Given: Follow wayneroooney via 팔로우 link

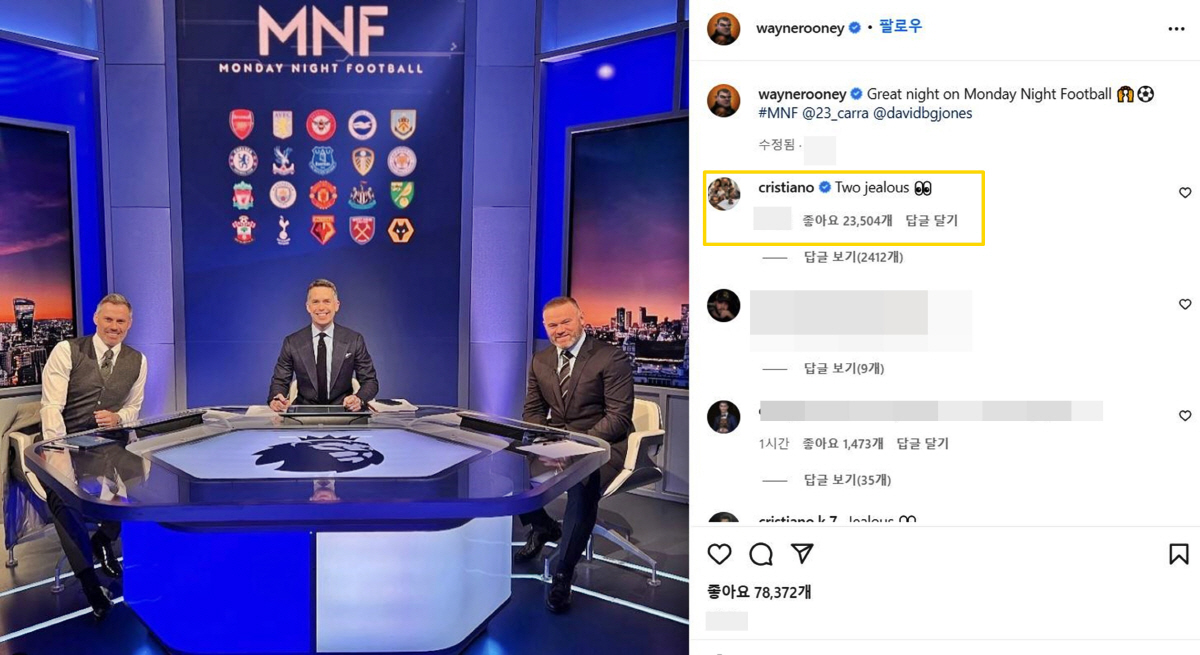Looking at the screenshot, I should coord(900,28).
